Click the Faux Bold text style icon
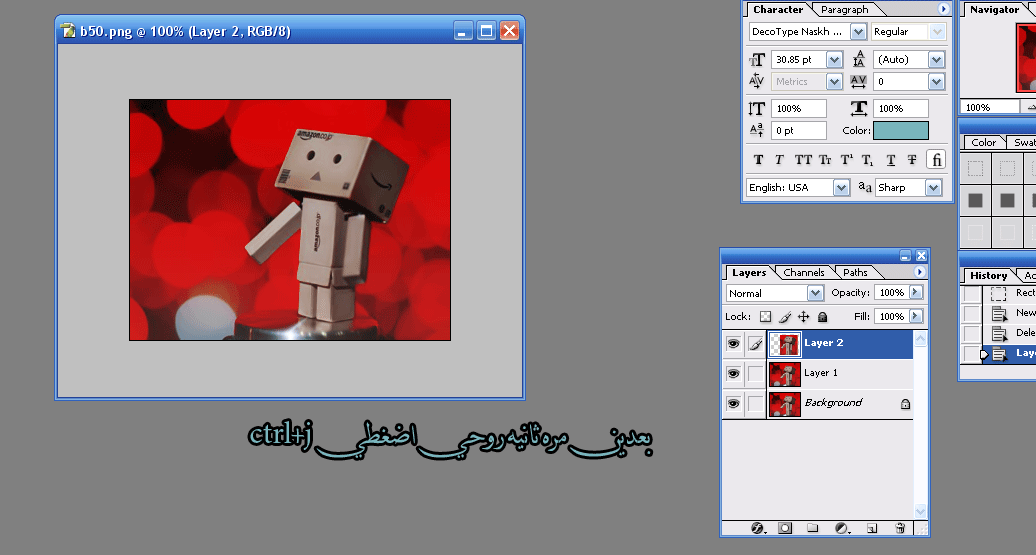 click(x=758, y=160)
